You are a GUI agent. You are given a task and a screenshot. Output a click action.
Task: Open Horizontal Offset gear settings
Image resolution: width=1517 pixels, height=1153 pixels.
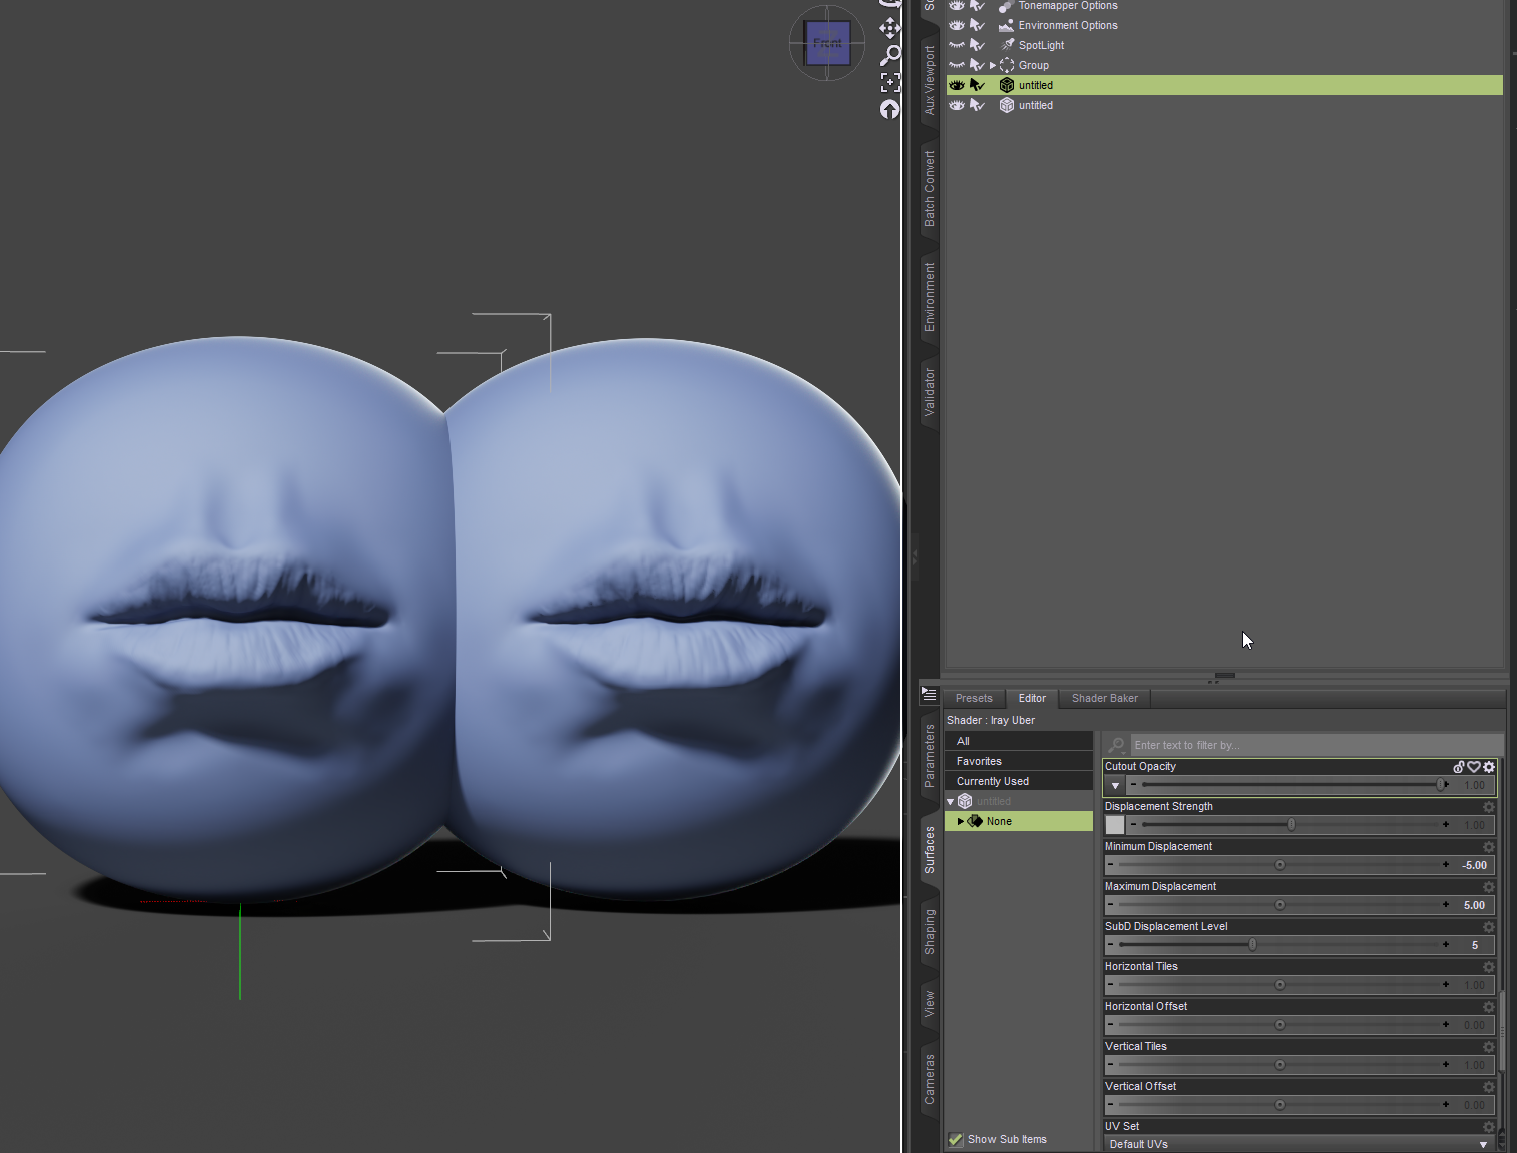pyautogui.click(x=1489, y=1007)
